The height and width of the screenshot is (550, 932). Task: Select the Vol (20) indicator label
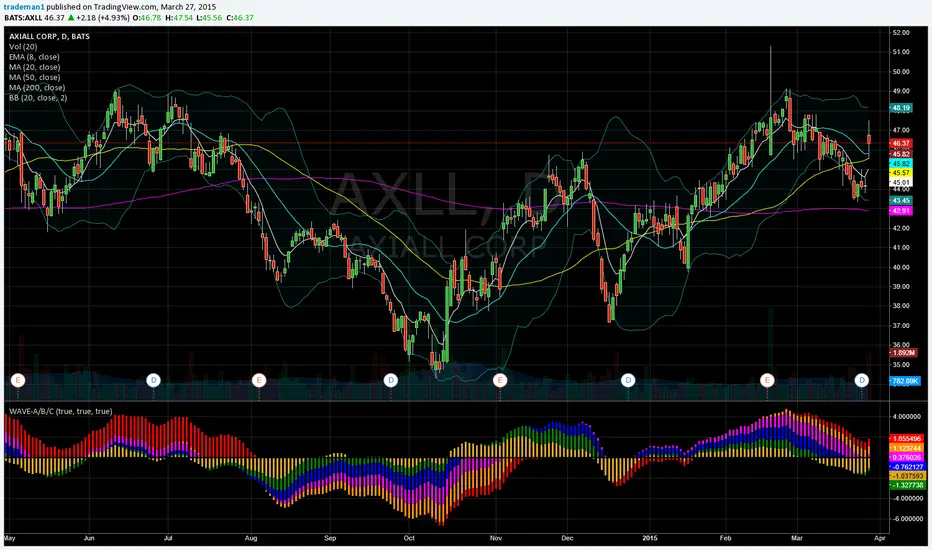pyautogui.click(x=23, y=46)
